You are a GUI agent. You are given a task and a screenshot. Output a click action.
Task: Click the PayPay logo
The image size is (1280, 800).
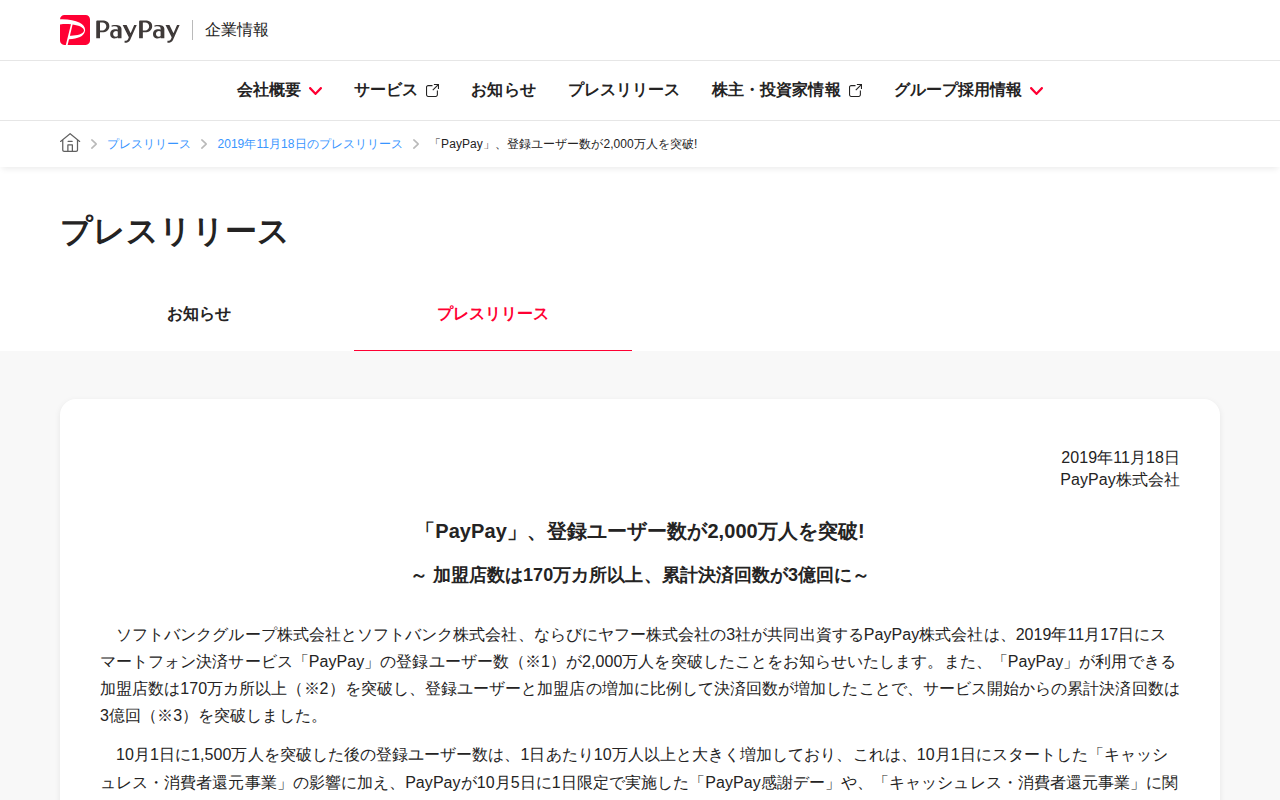click(120, 30)
